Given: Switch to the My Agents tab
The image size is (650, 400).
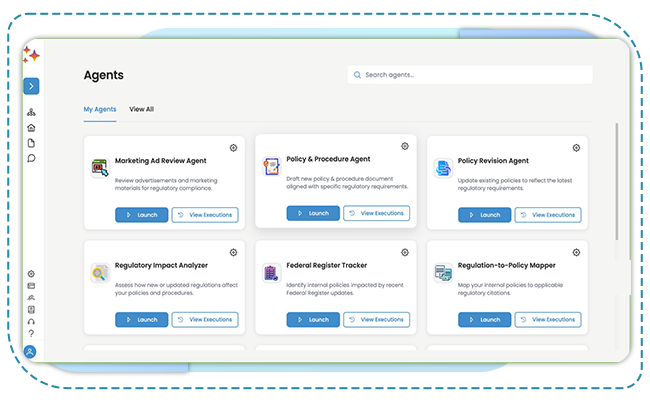Looking at the screenshot, I should pyautogui.click(x=100, y=109).
